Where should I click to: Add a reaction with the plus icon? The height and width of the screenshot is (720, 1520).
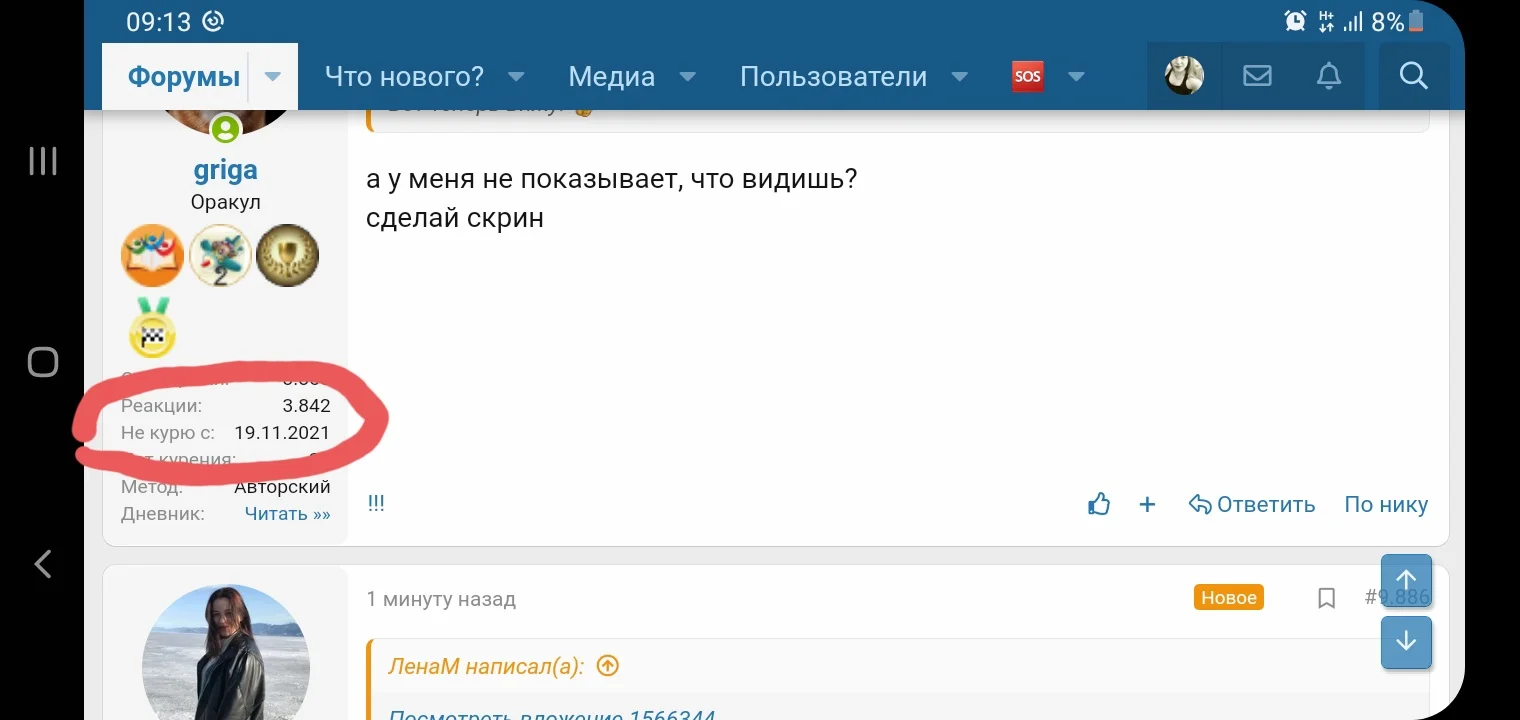pos(1147,505)
